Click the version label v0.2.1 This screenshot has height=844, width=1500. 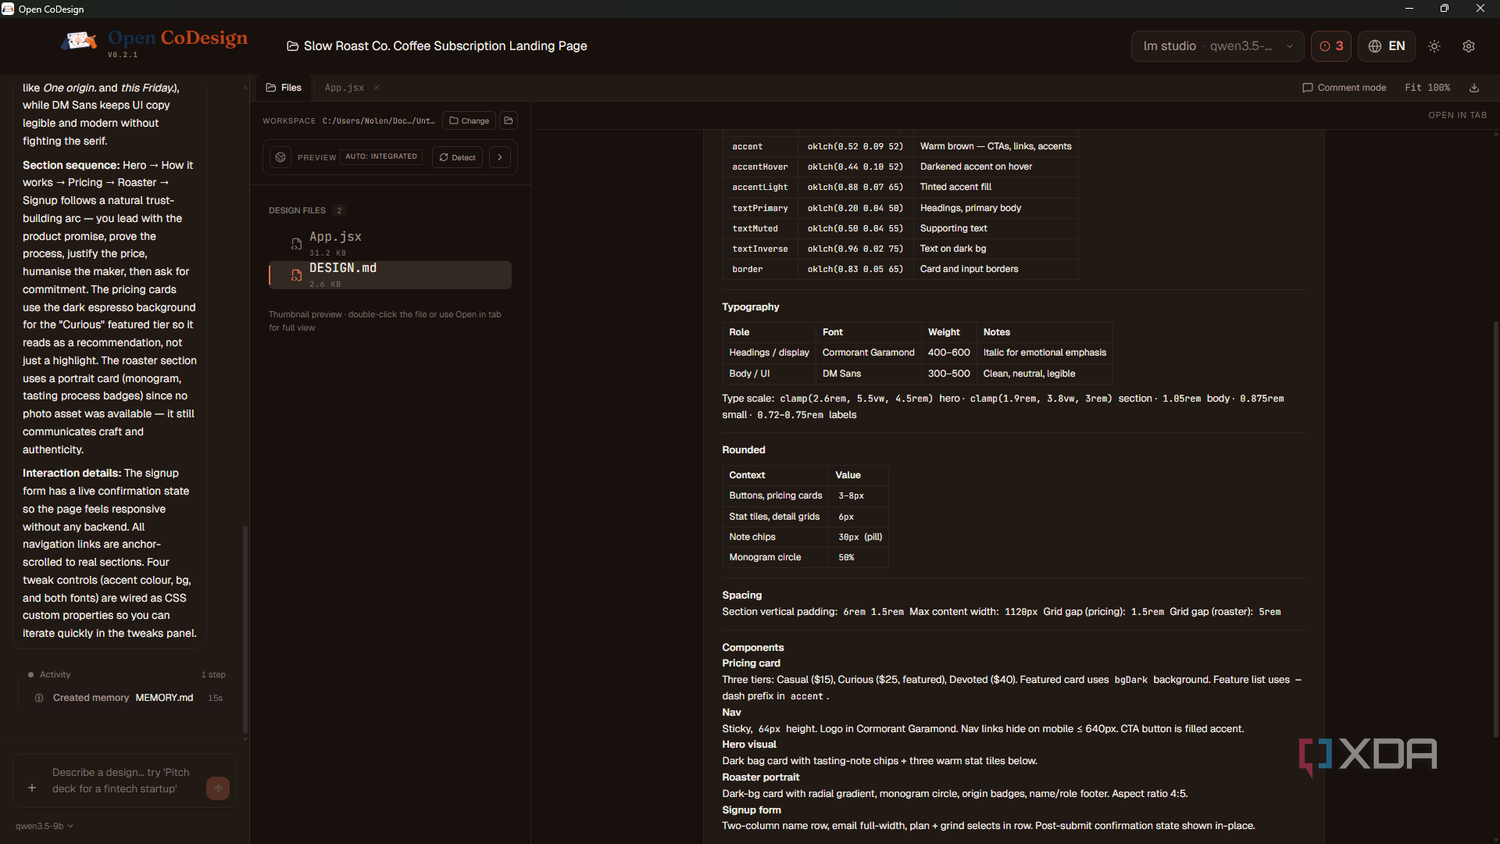(x=123, y=55)
